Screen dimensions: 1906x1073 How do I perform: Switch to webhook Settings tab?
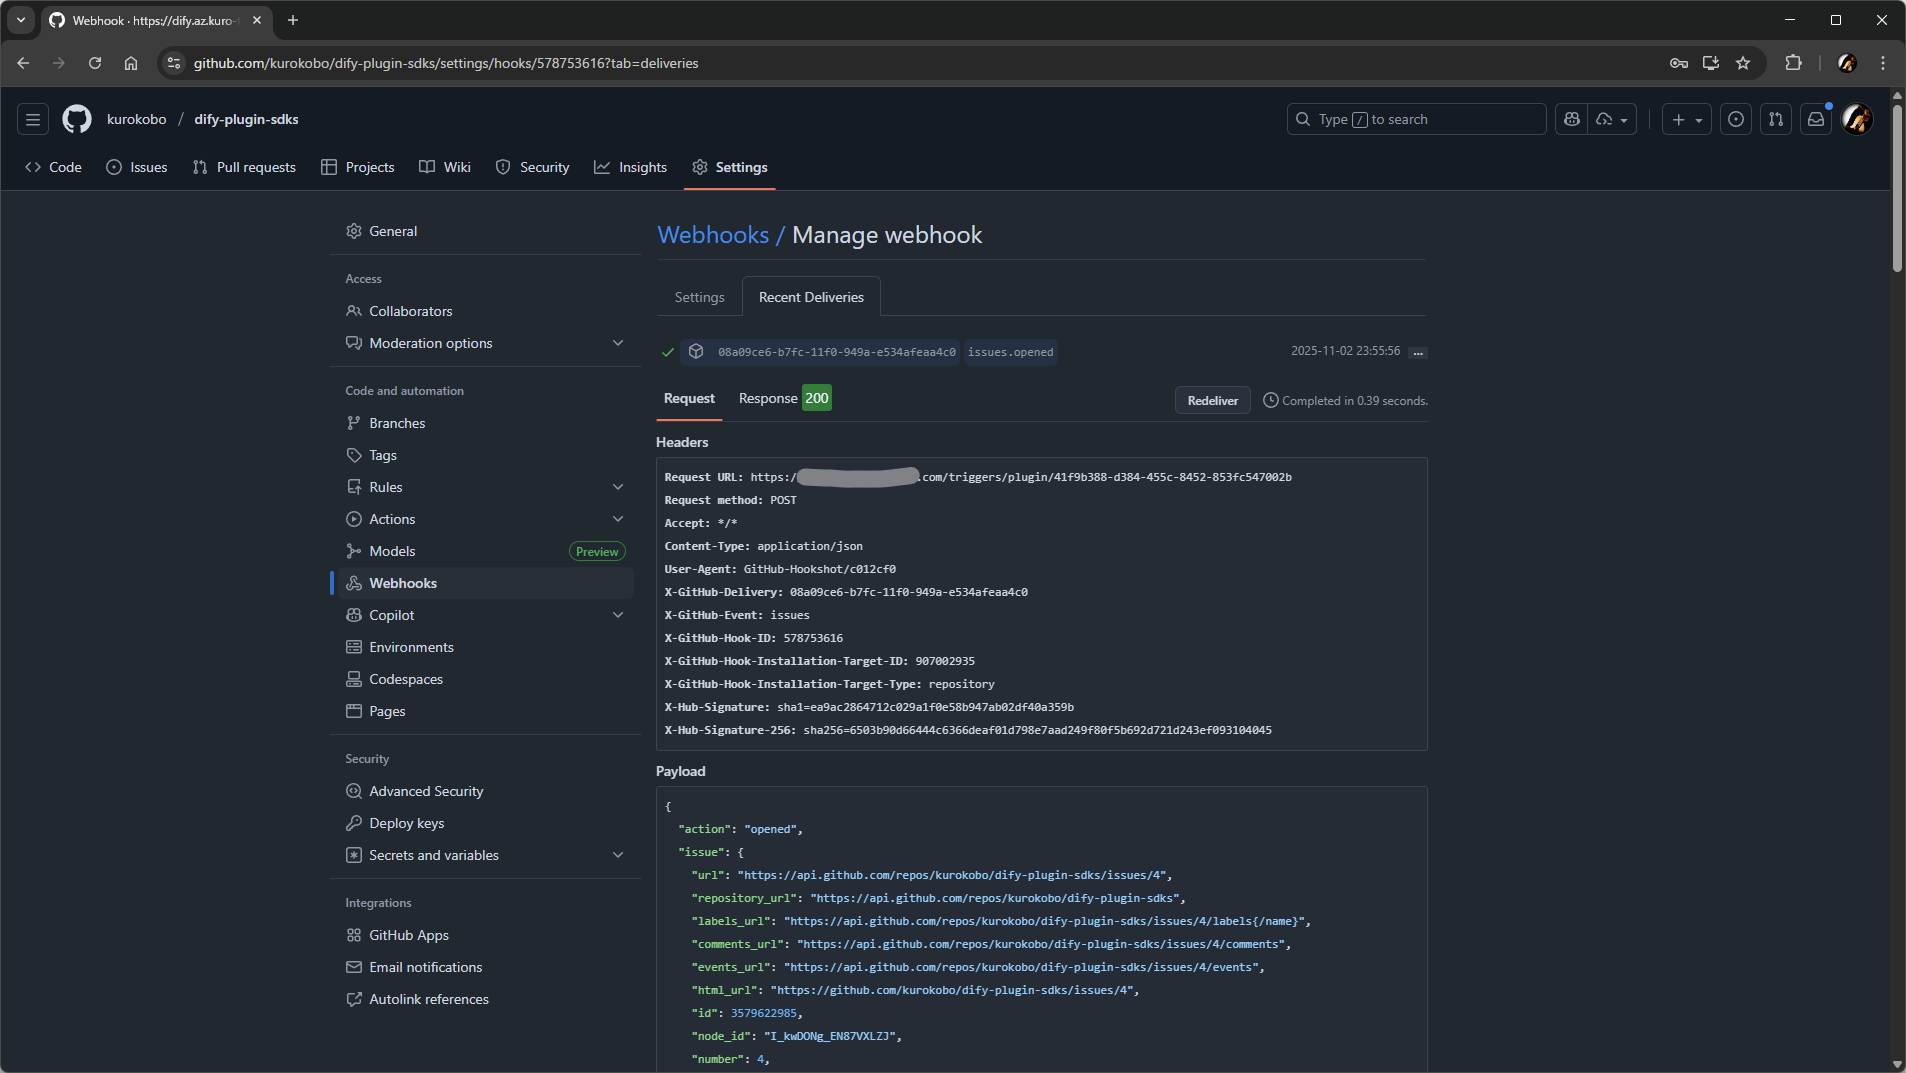coord(699,297)
